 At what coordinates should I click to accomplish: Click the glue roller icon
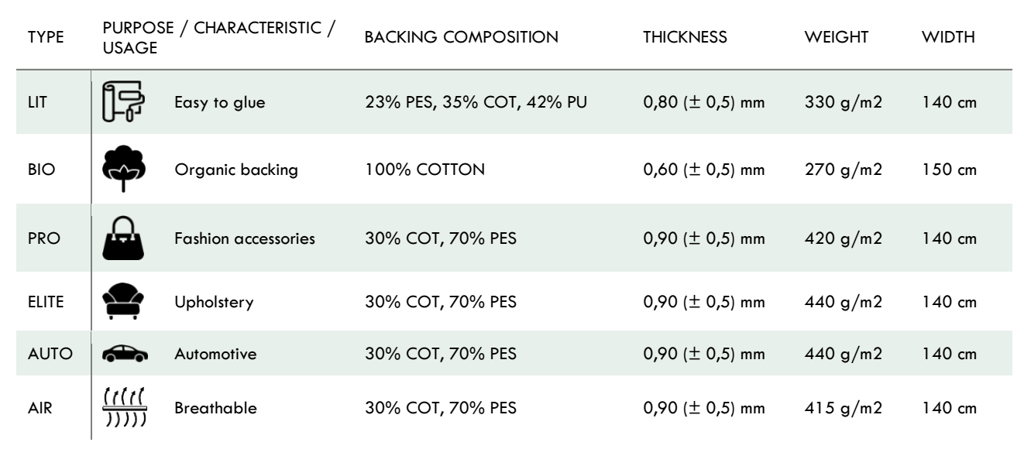coord(124,102)
